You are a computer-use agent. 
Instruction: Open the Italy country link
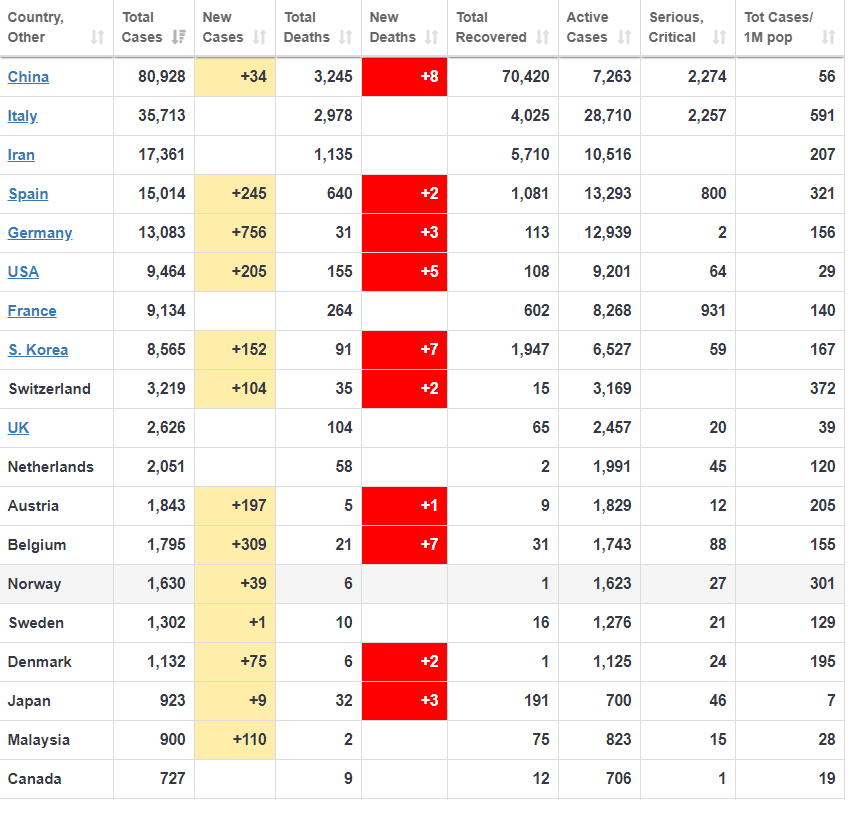pos(22,116)
